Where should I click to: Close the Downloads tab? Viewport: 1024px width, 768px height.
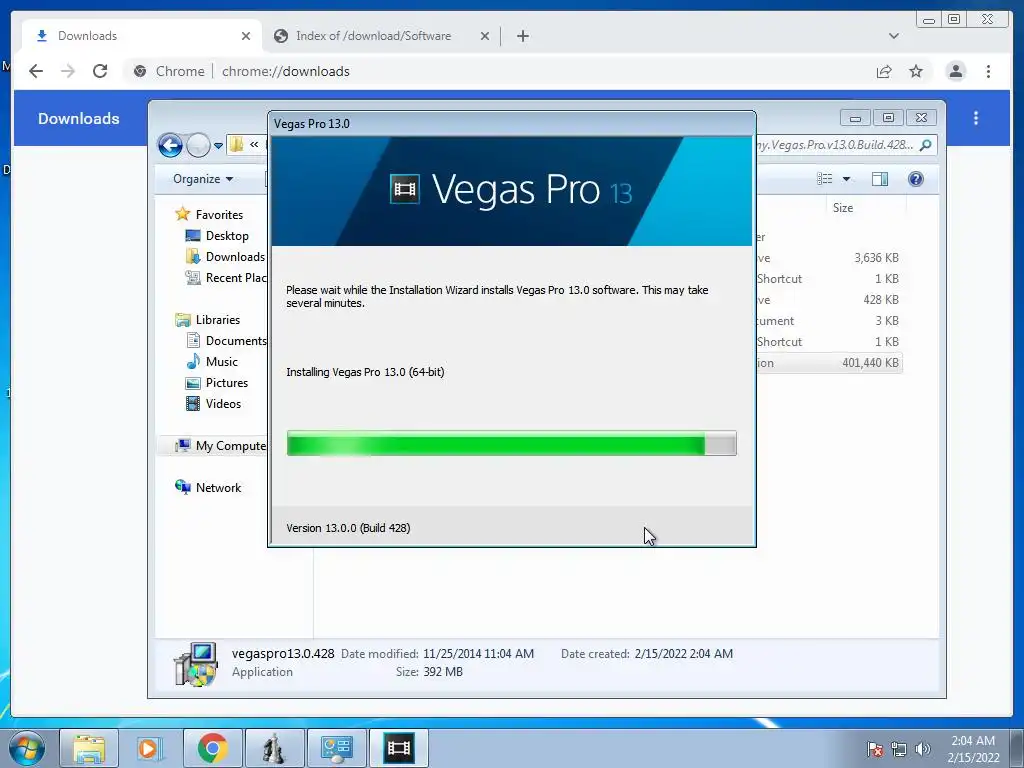[246, 36]
